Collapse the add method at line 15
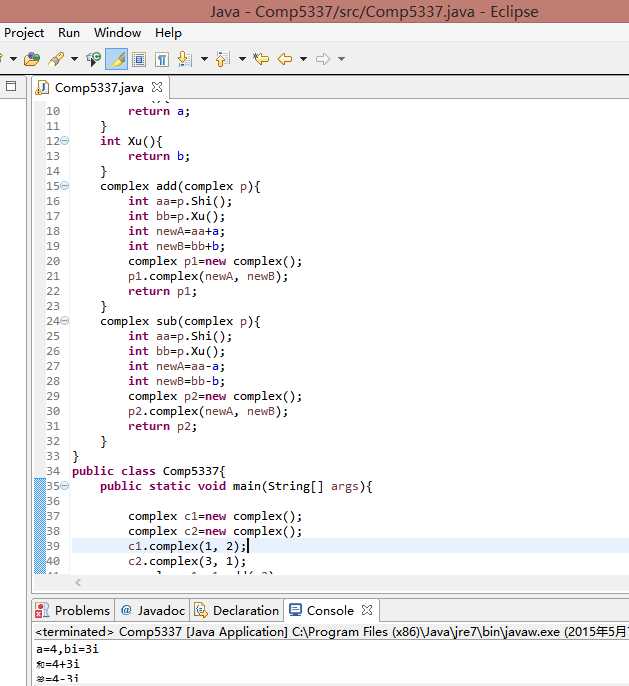The width and height of the screenshot is (629, 686). point(65,186)
